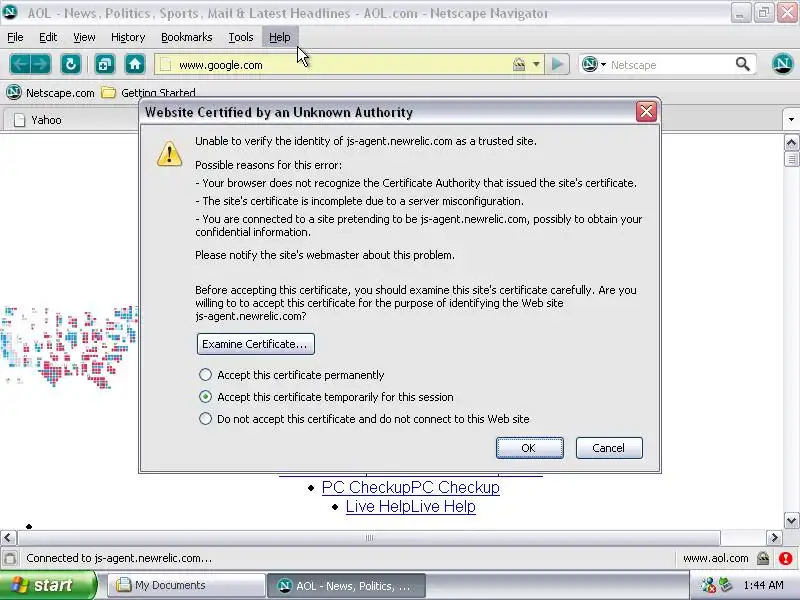Click the padlock icon in the status bar
Image resolution: width=800 pixels, height=600 pixels.
(763, 558)
